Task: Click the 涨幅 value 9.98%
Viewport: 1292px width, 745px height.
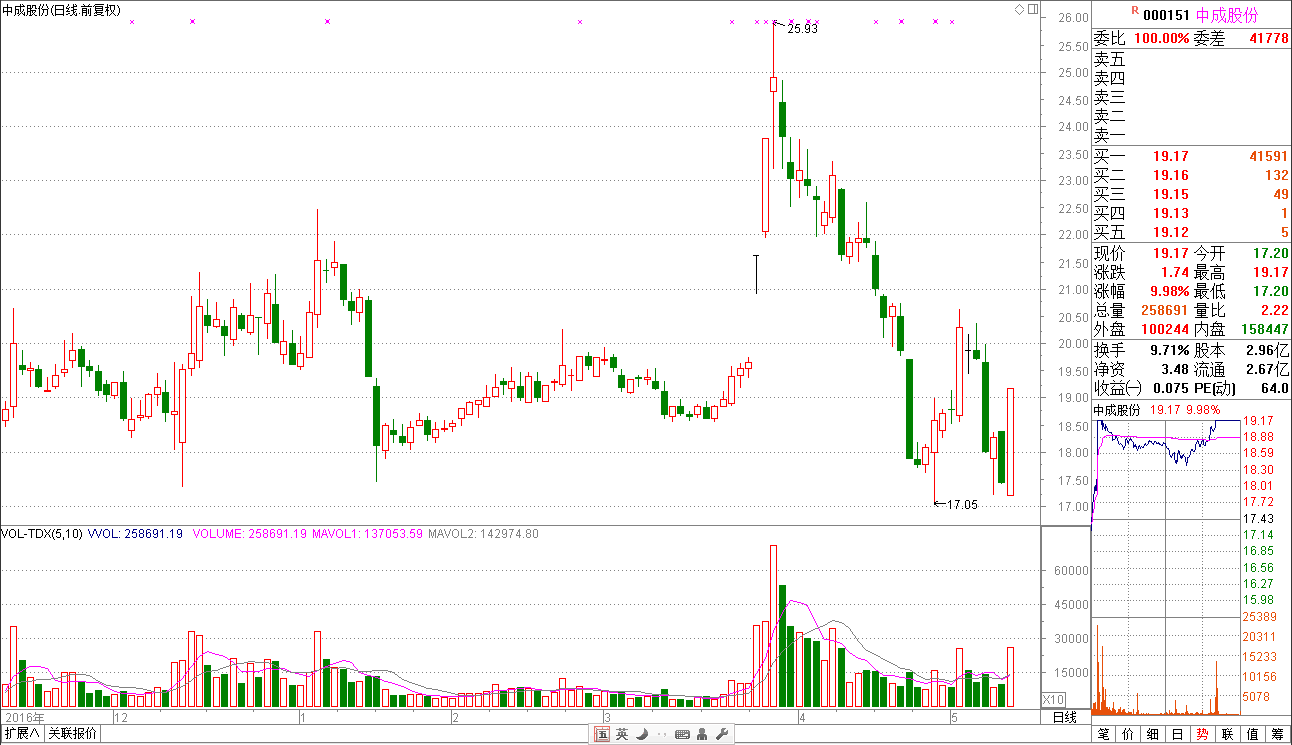Action: point(1168,292)
